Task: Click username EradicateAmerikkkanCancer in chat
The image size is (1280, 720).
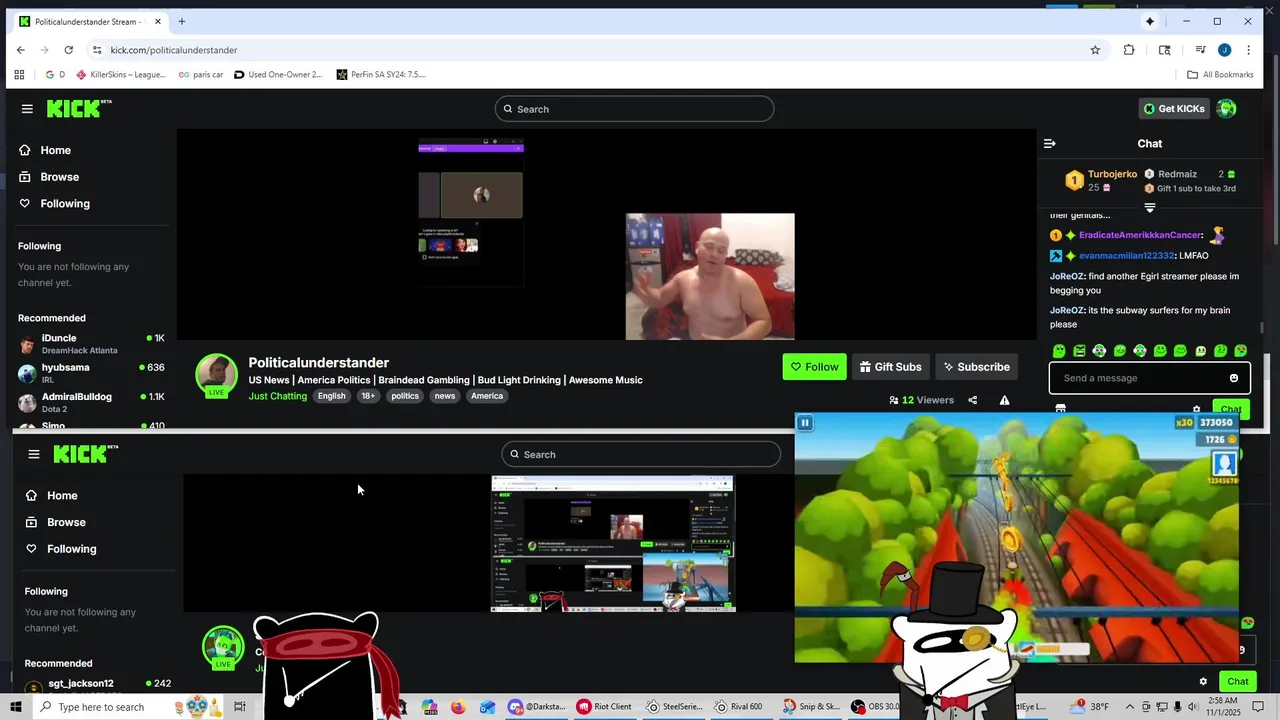Action: 1140,235
